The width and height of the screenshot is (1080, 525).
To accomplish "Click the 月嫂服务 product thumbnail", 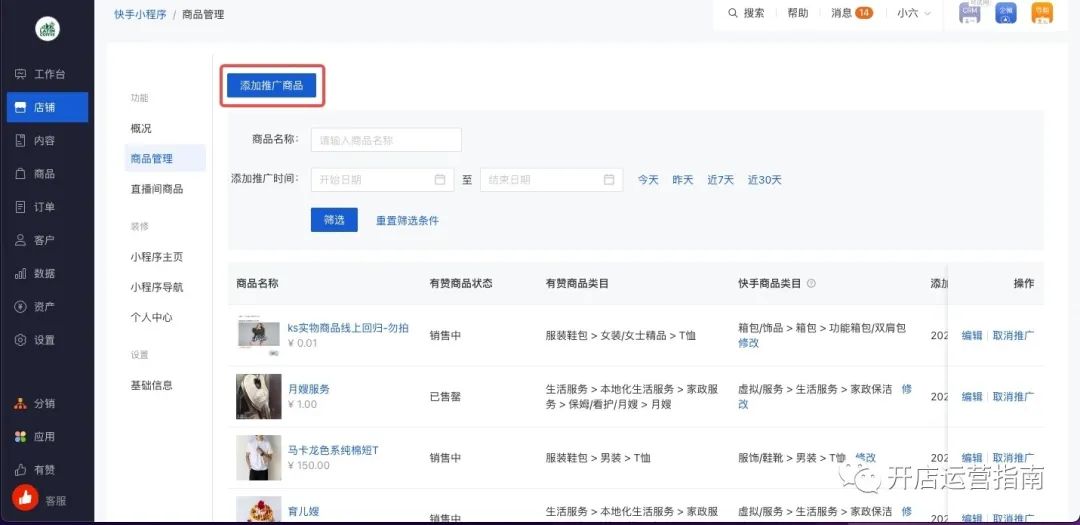I will (x=258, y=396).
